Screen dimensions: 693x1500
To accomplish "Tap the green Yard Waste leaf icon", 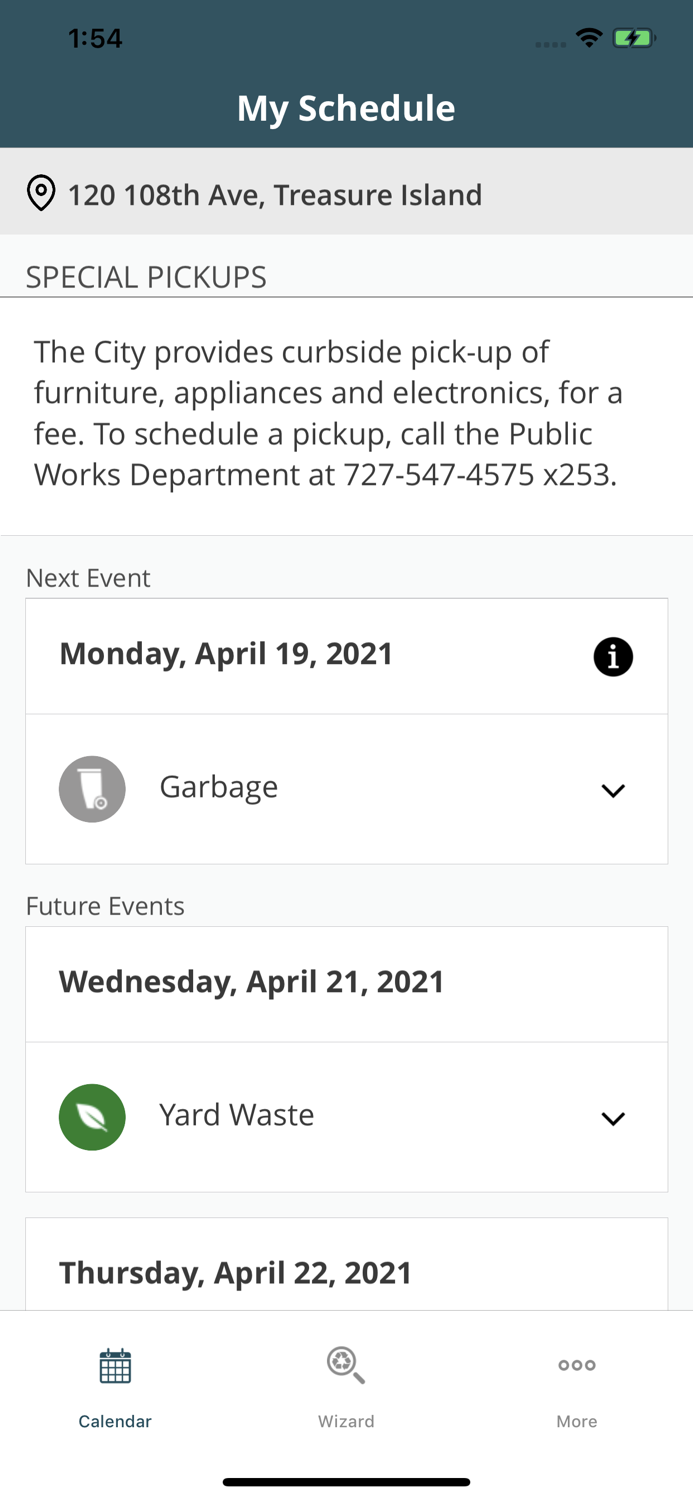I will tap(92, 1117).
